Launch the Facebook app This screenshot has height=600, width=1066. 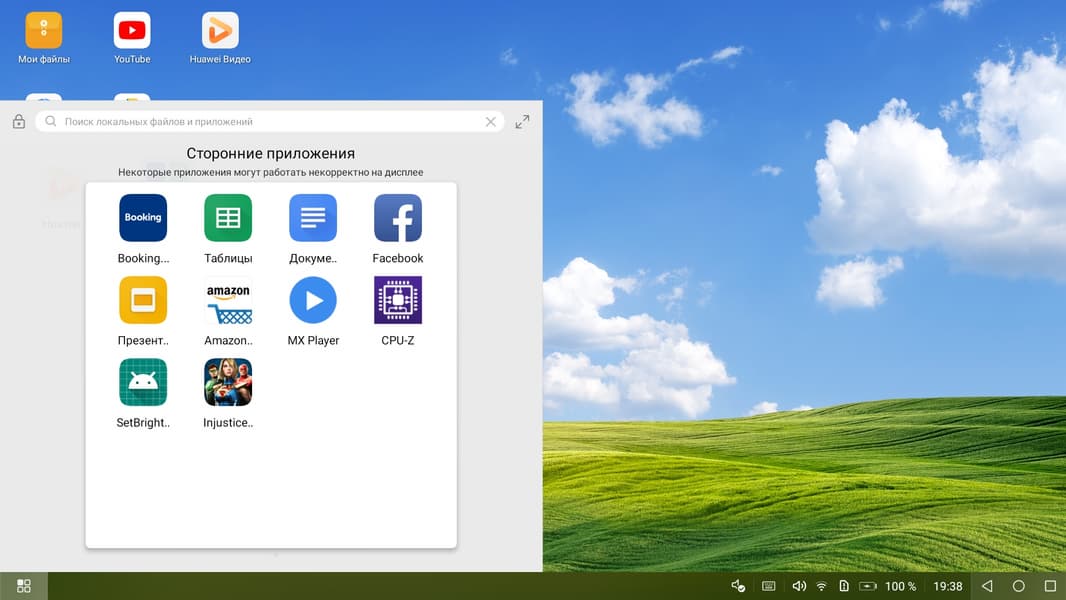pyautogui.click(x=398, y=218)
